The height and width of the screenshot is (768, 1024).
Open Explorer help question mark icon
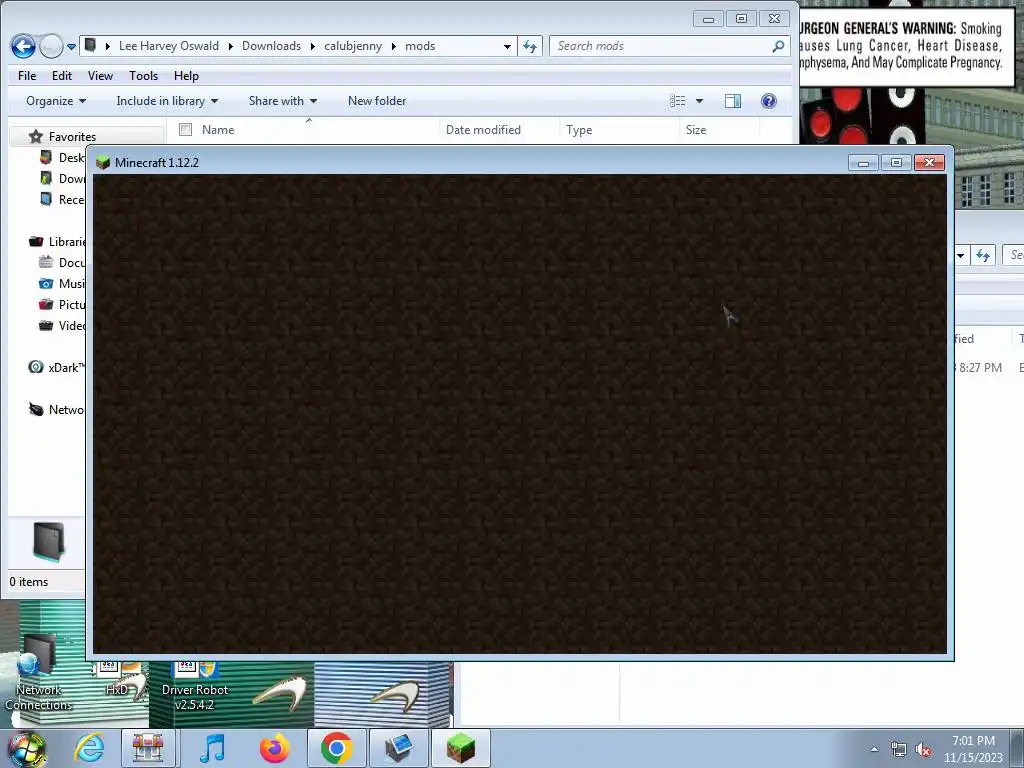[769, 101]
